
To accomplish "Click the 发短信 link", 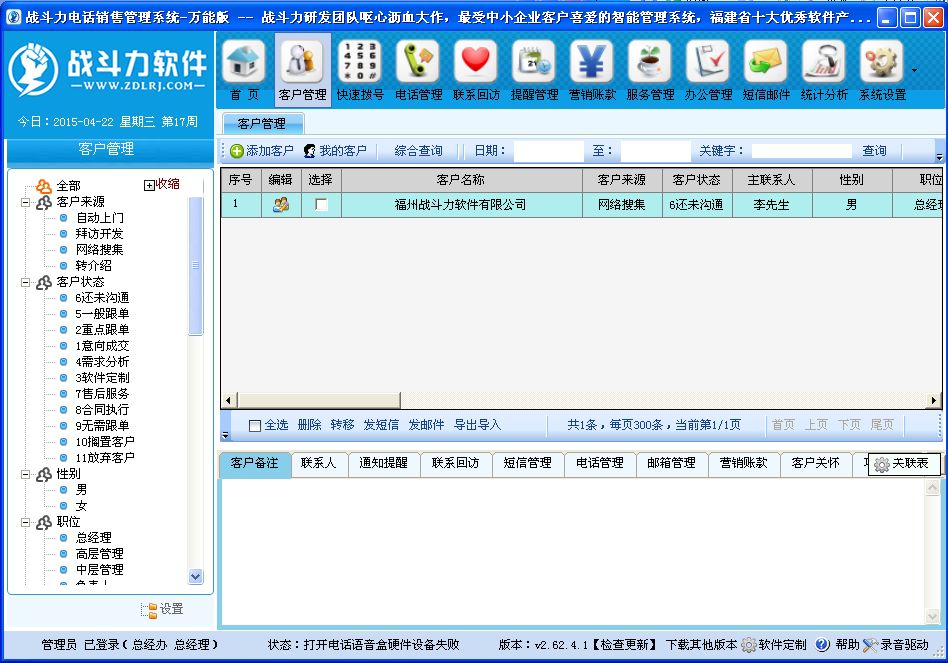I will click(x=381, y=425).
